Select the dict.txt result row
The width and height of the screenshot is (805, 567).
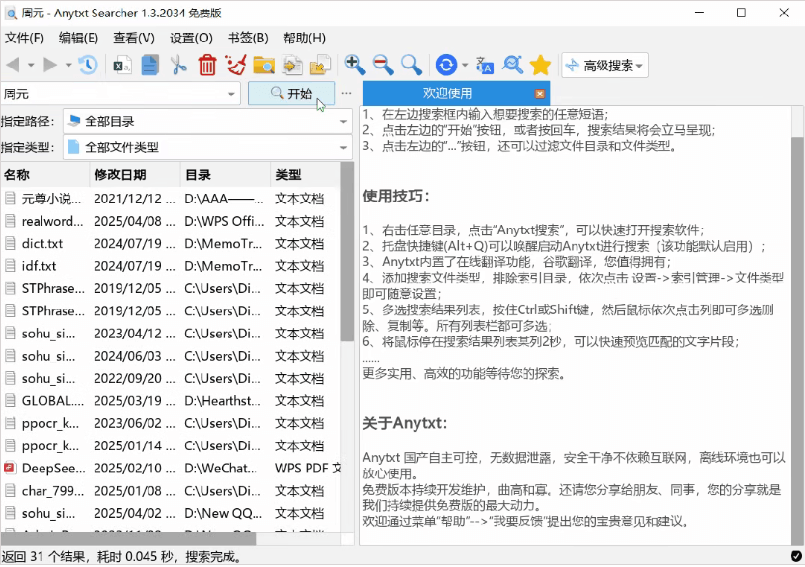point(170,243)
